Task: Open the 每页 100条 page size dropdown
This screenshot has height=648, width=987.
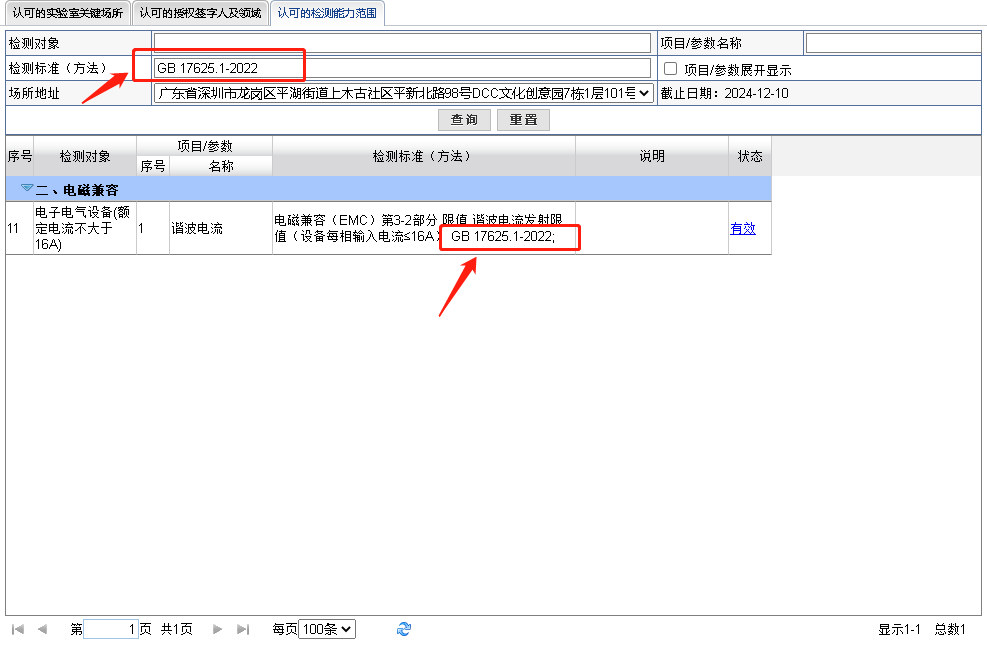Action: click(327, 629)
